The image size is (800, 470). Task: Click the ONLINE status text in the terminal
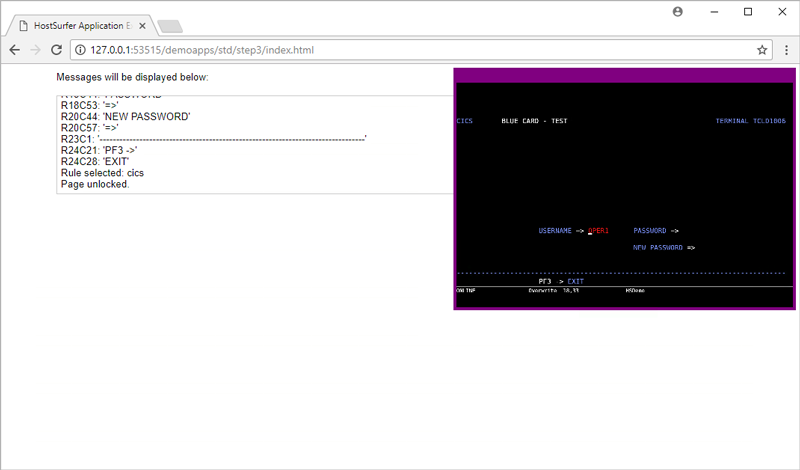coord(466,290)
